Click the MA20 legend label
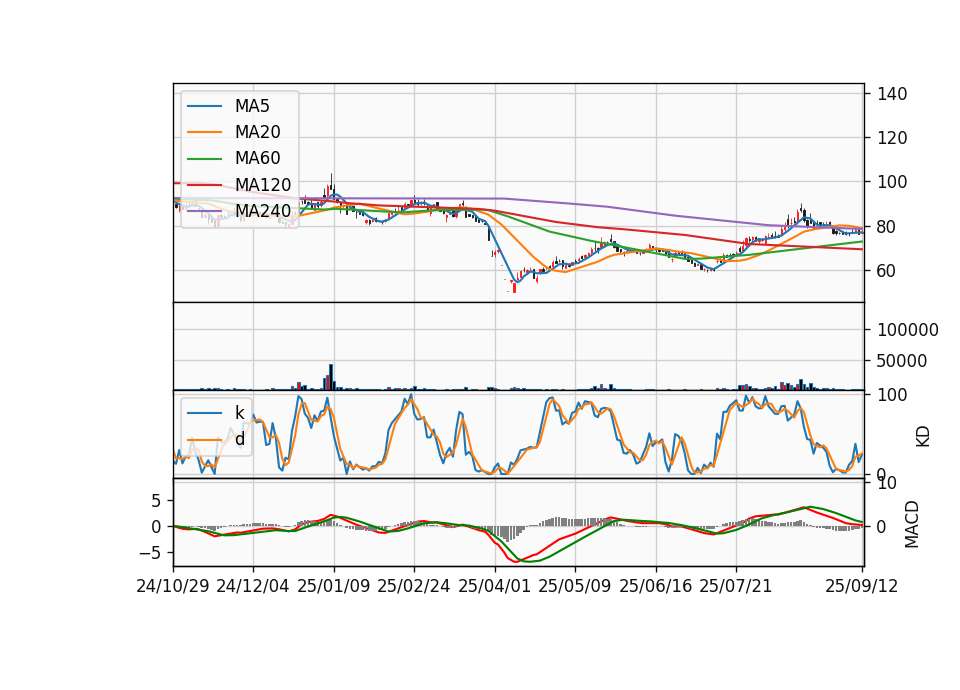Screen dimensions: 960x690 coord(257,132)
